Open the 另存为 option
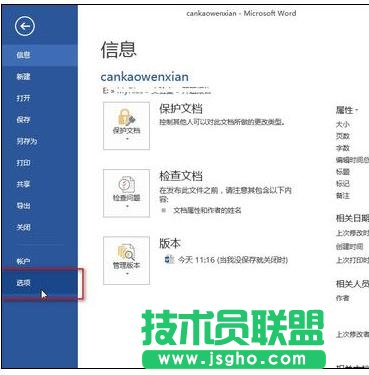369x375 pixels. point(40,141)
